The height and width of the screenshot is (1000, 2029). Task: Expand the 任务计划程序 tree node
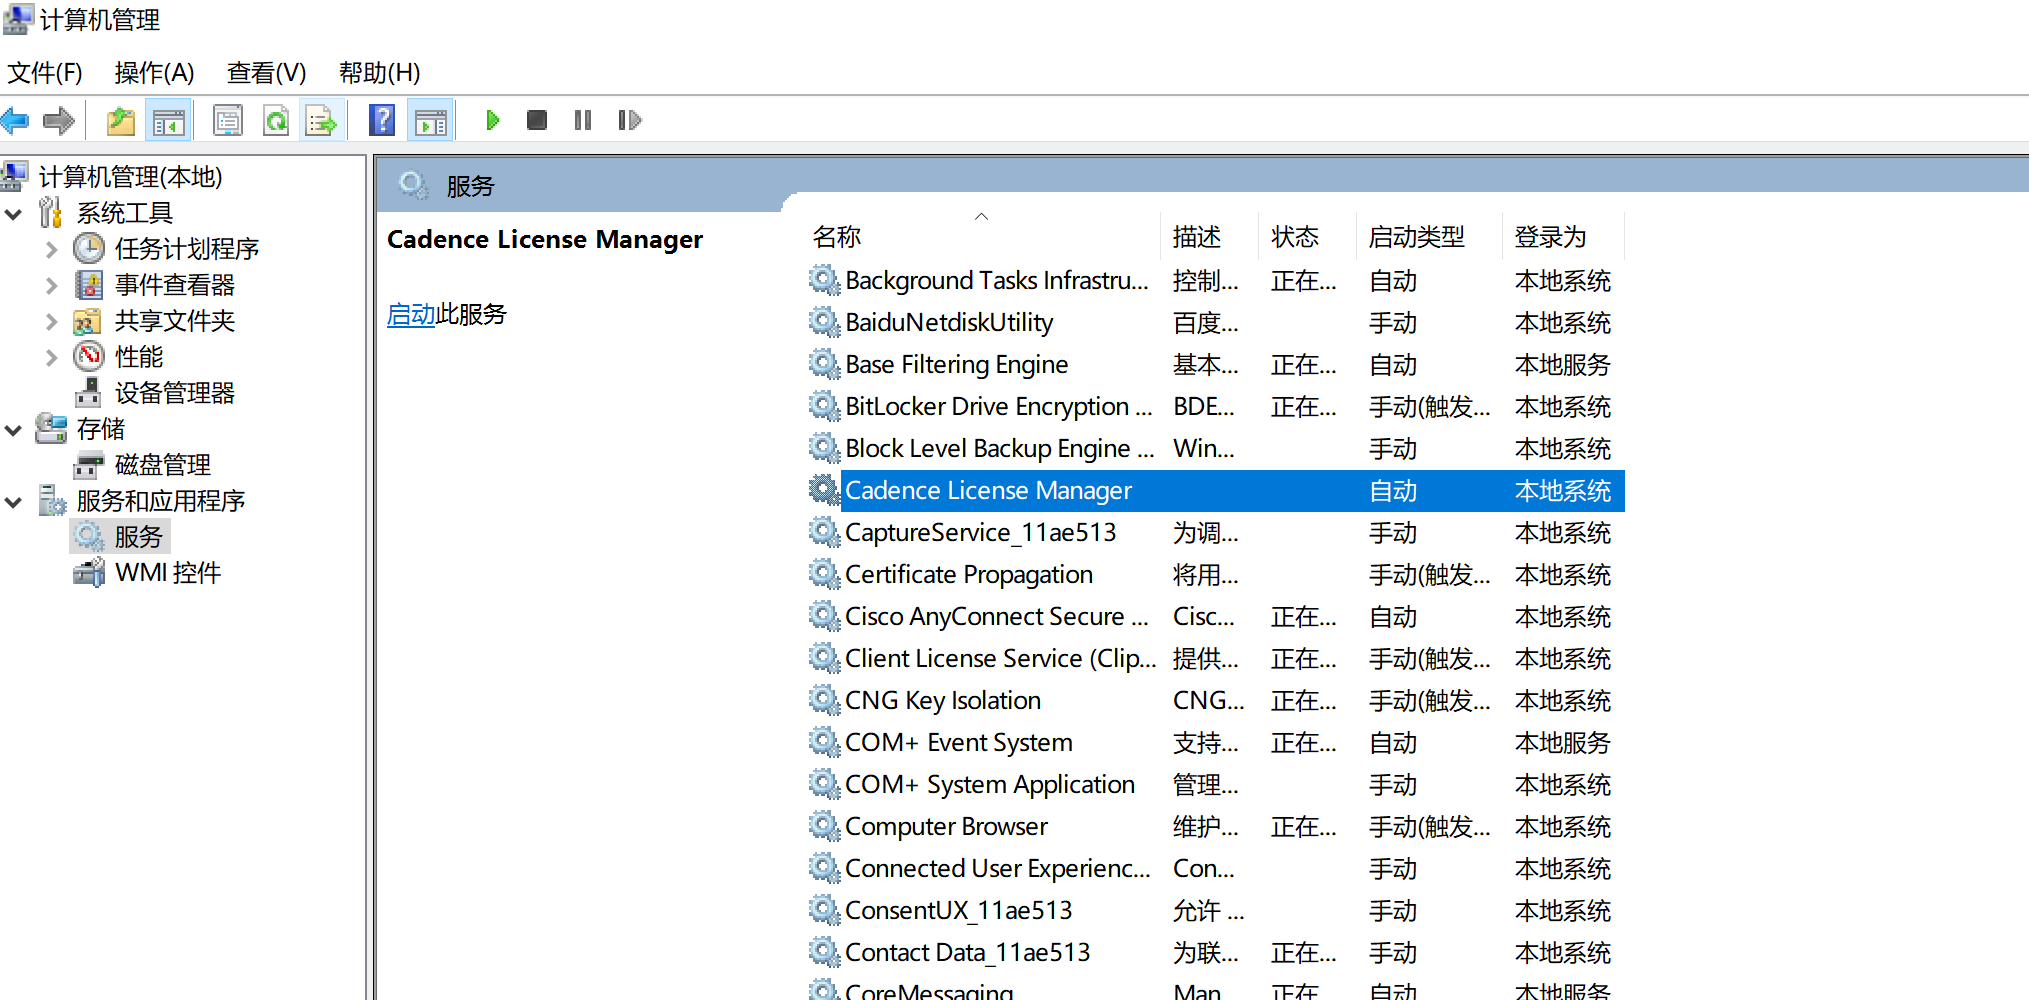[51, 248]
